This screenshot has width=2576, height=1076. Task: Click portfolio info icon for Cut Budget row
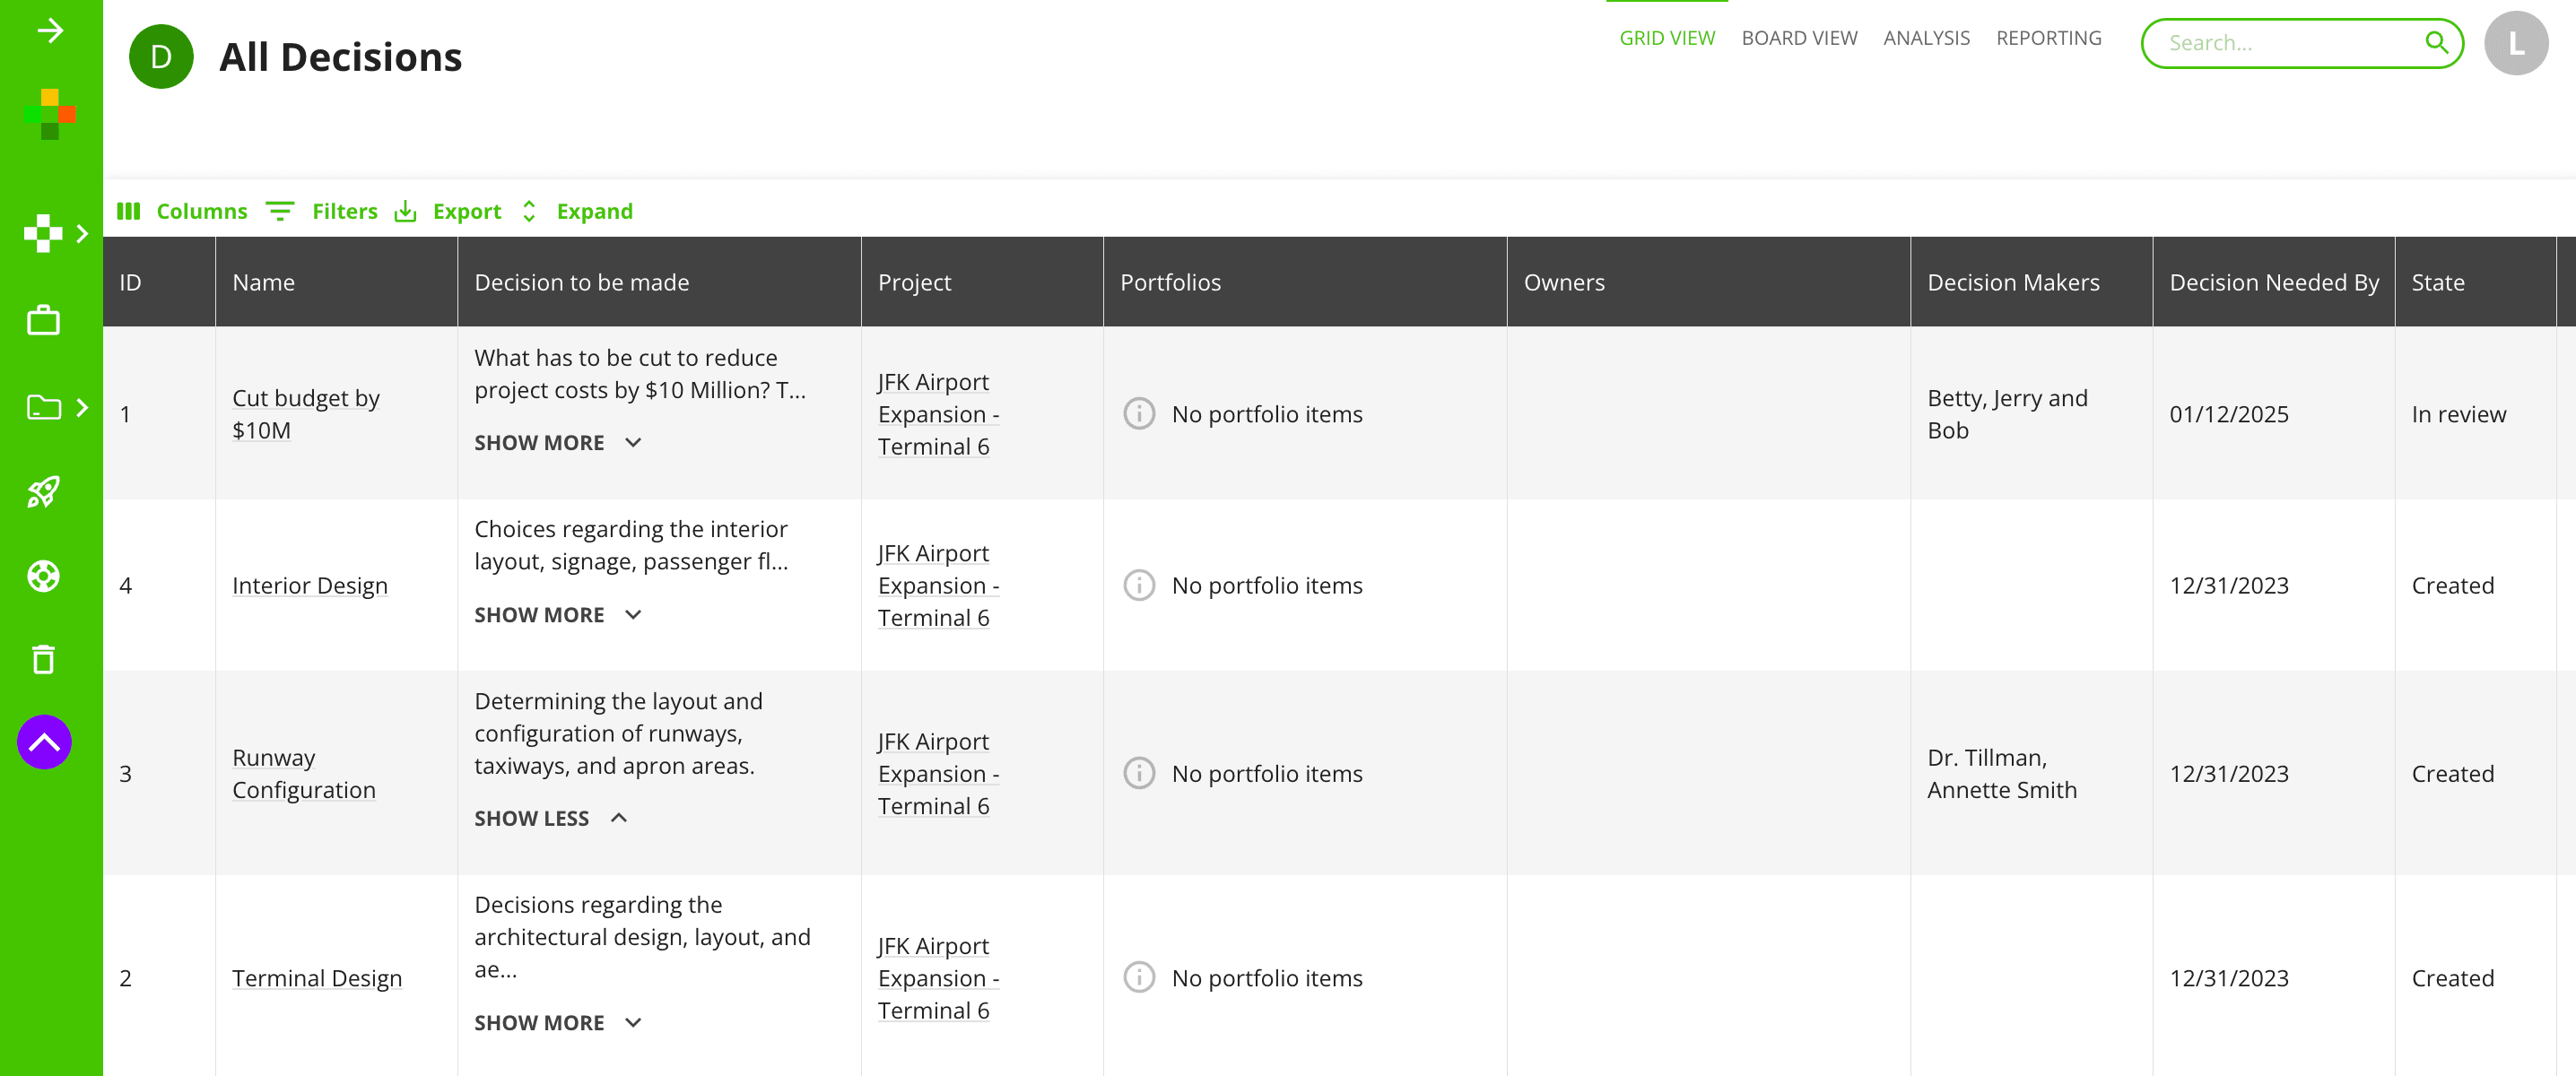[x=1138, y=414]
